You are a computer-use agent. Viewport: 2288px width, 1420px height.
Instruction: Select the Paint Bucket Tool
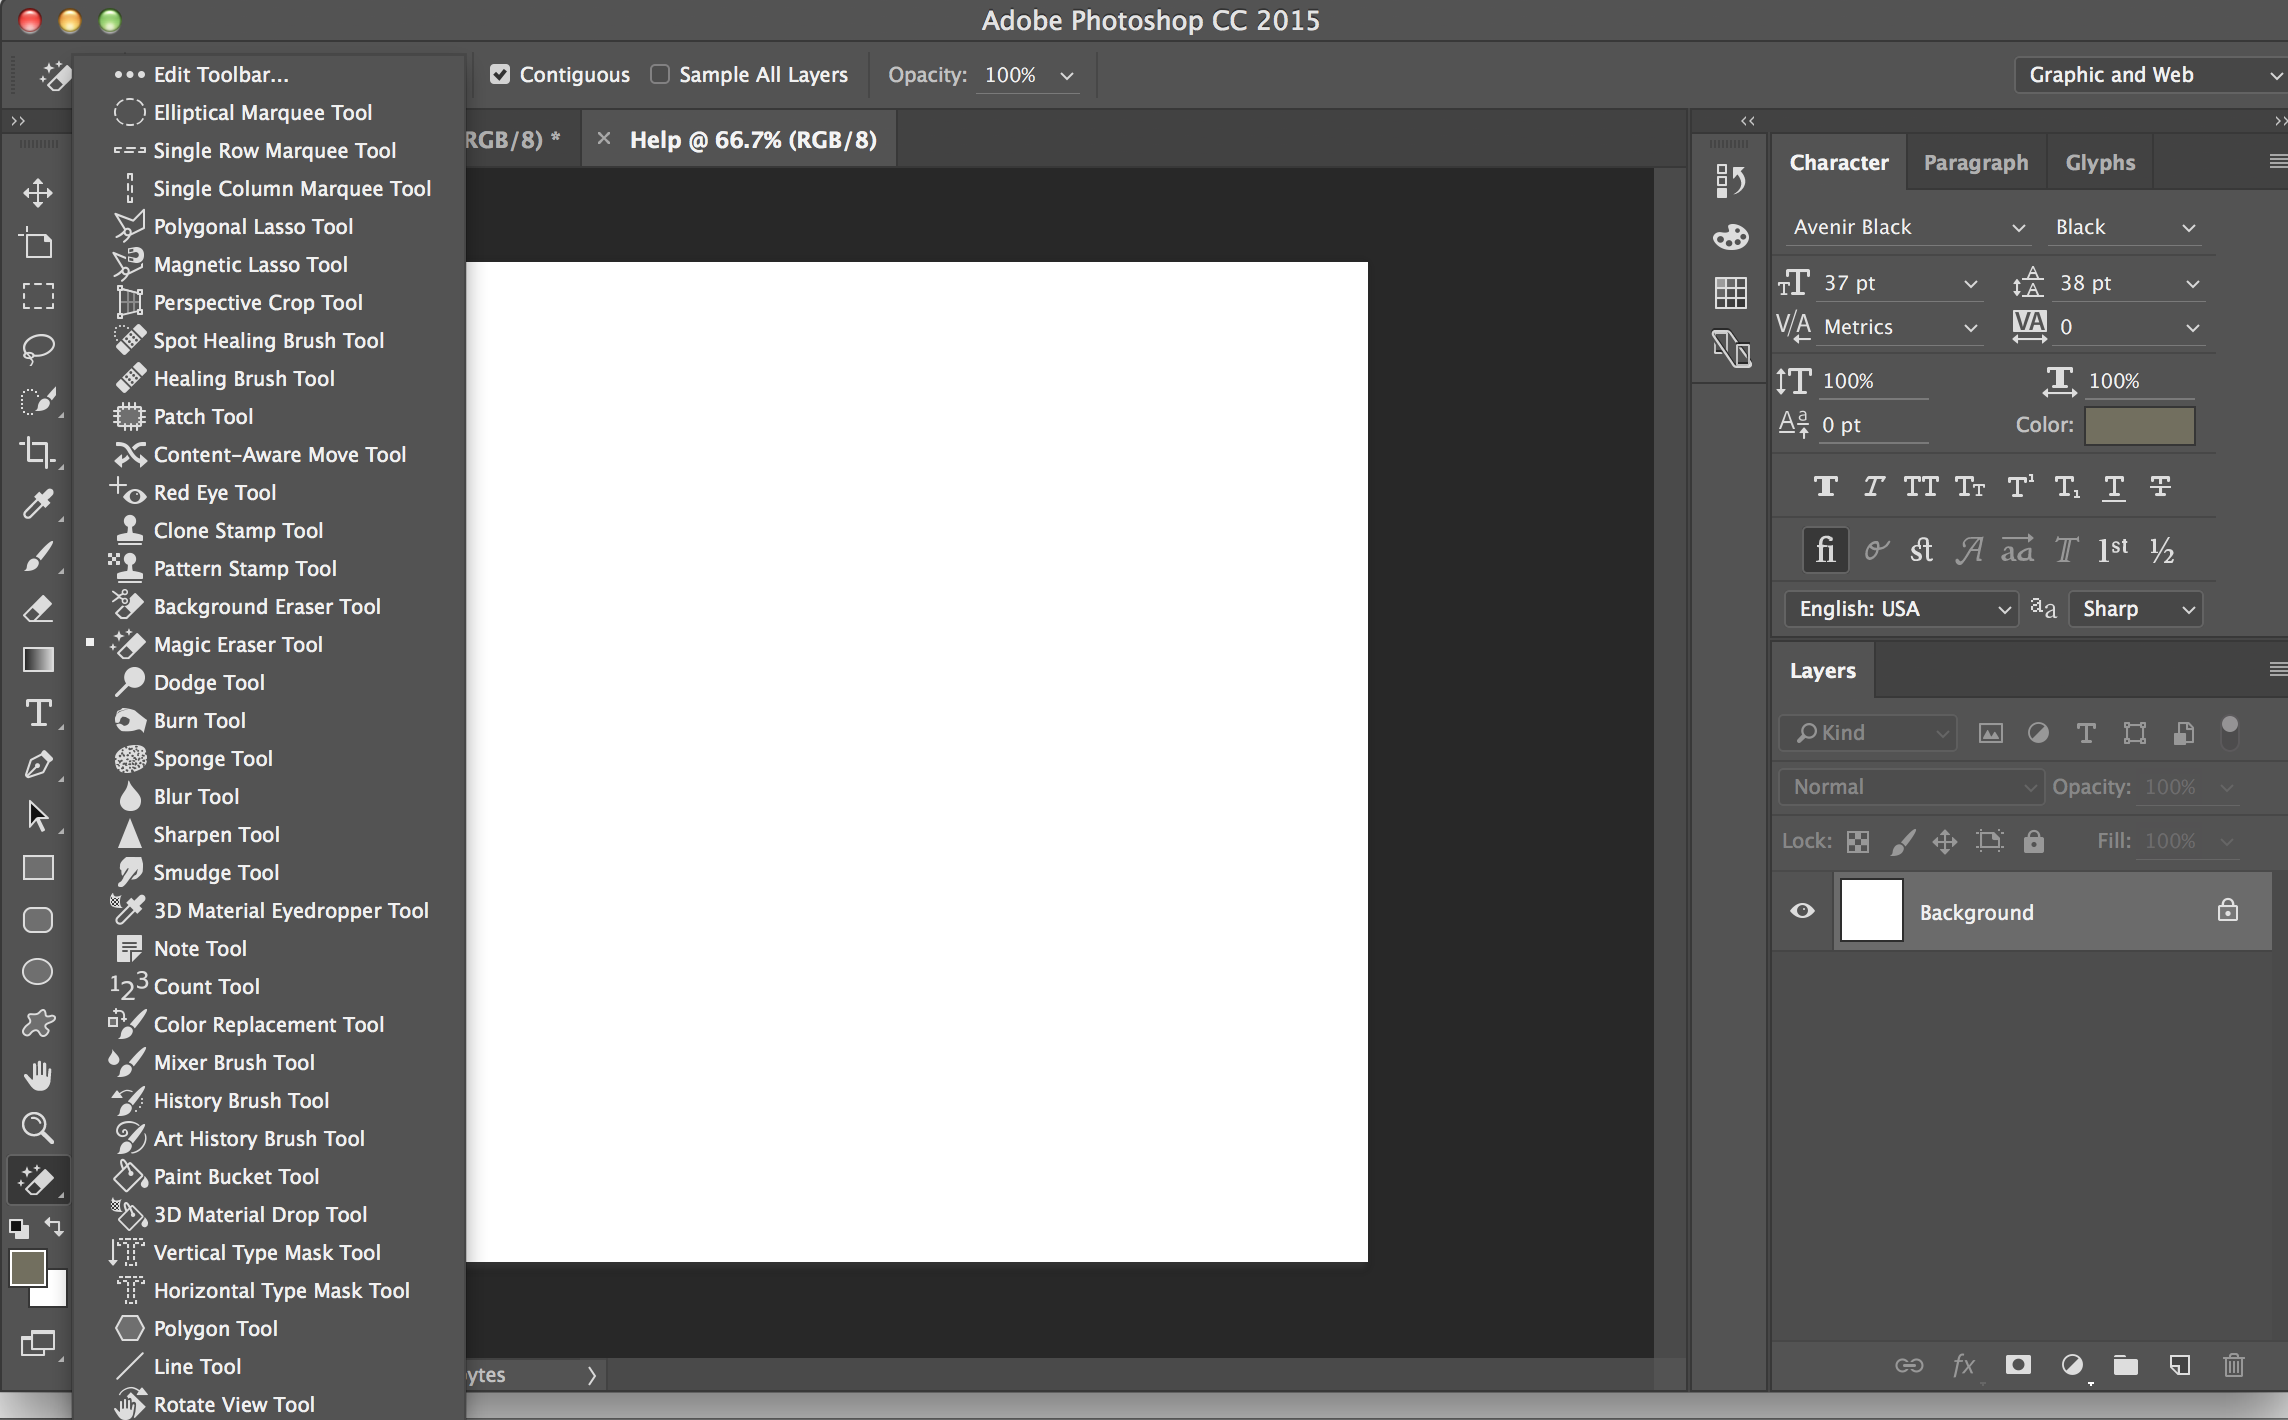236,1175
